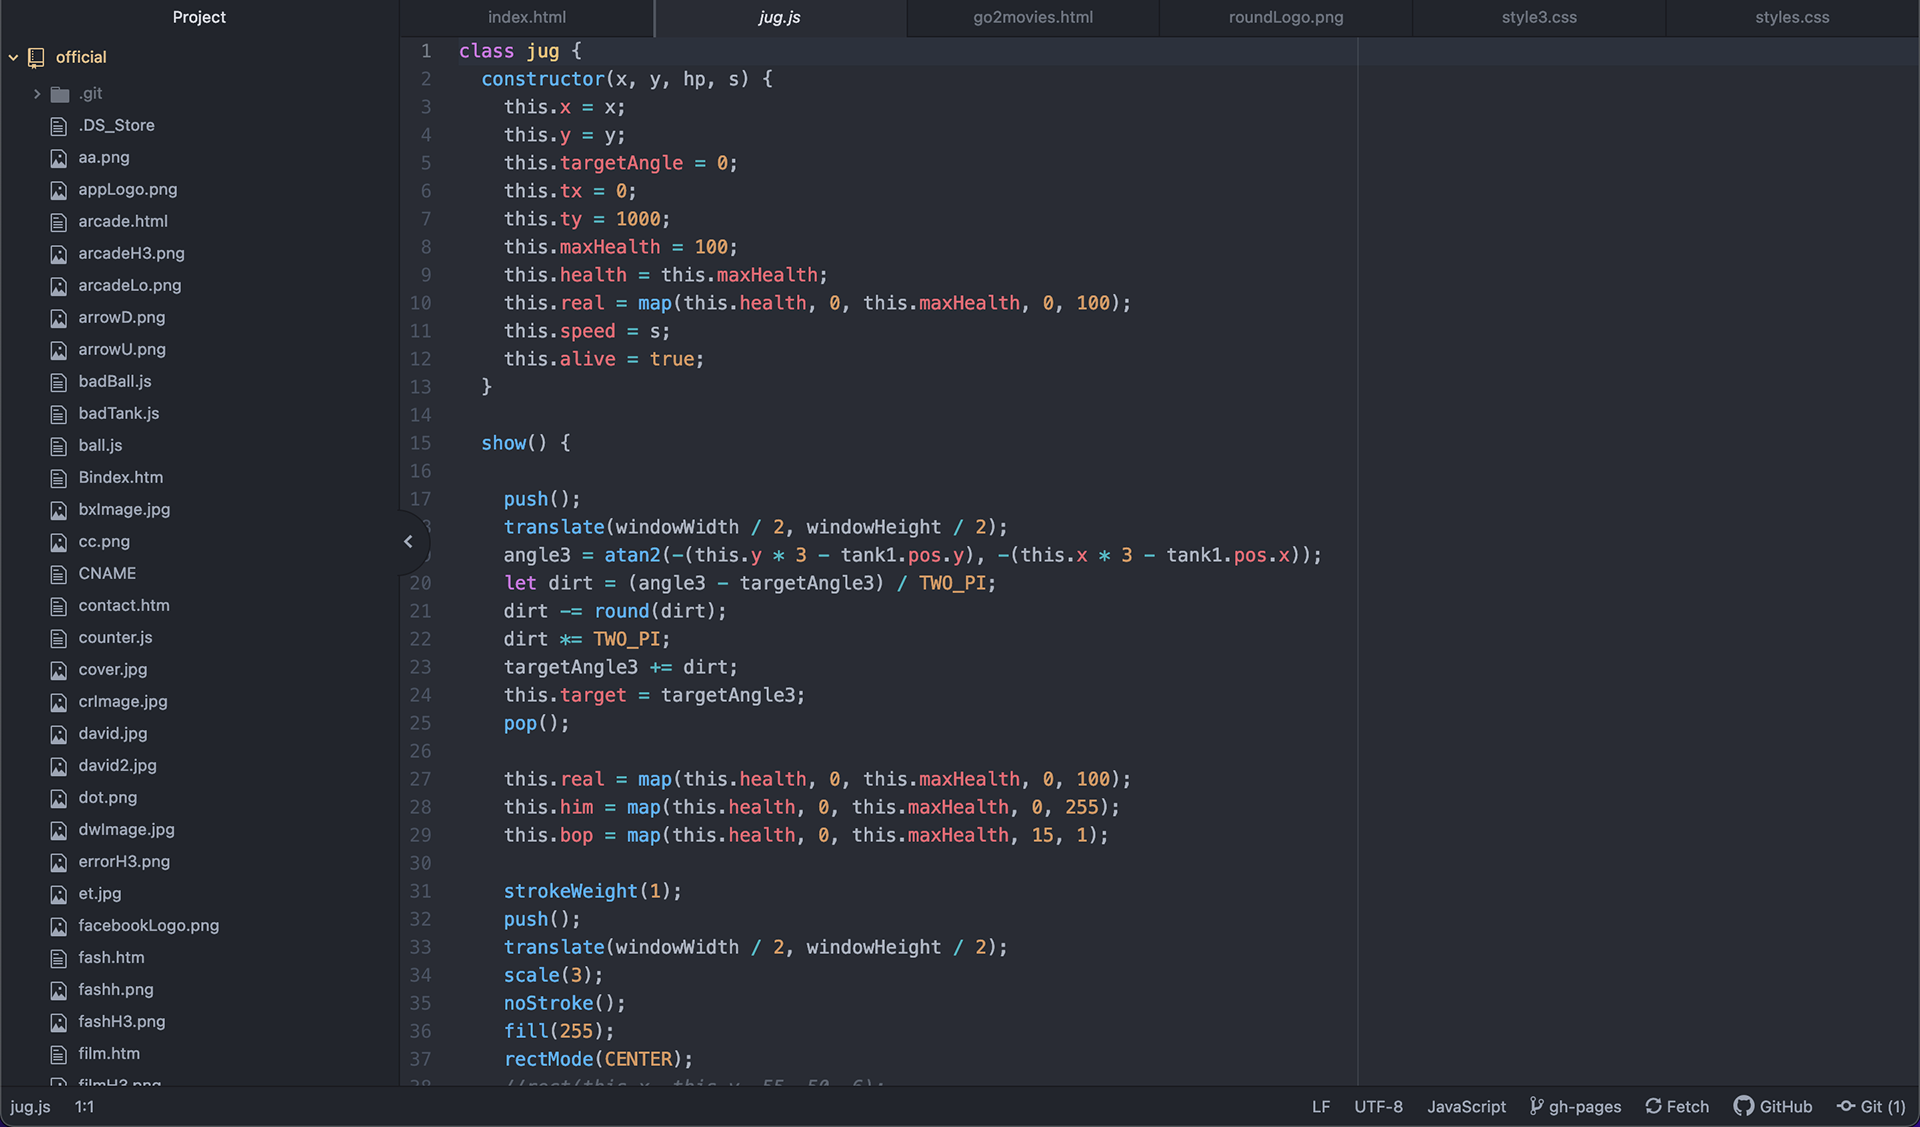The height and width of the screenshot is (1127, 1920).
Task: Expand the .git folder chevron
Action: [x=37, y=94]
